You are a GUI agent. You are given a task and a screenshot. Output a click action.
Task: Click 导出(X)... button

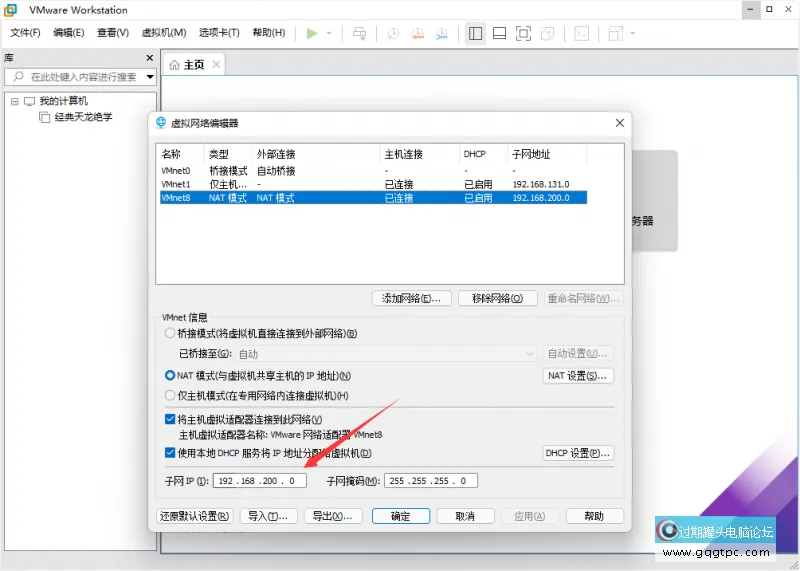(x=333, y=516)
